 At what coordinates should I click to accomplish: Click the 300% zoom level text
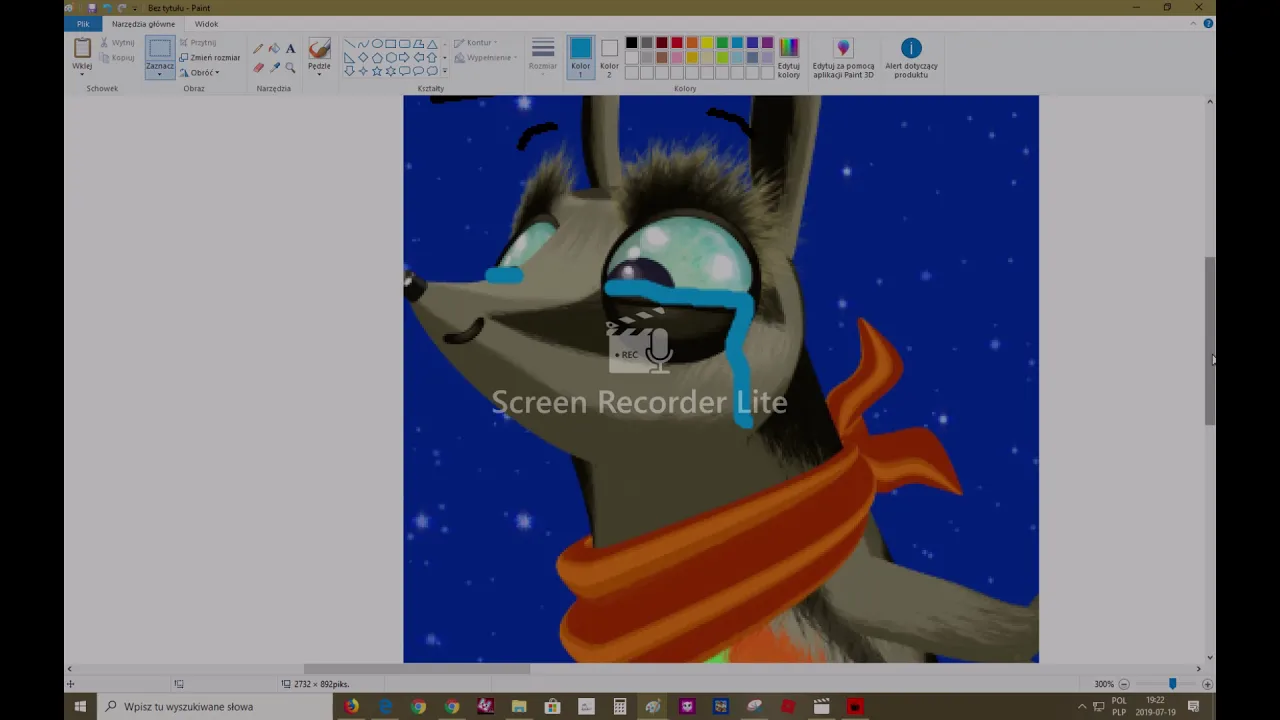[x=1103, y=684]
